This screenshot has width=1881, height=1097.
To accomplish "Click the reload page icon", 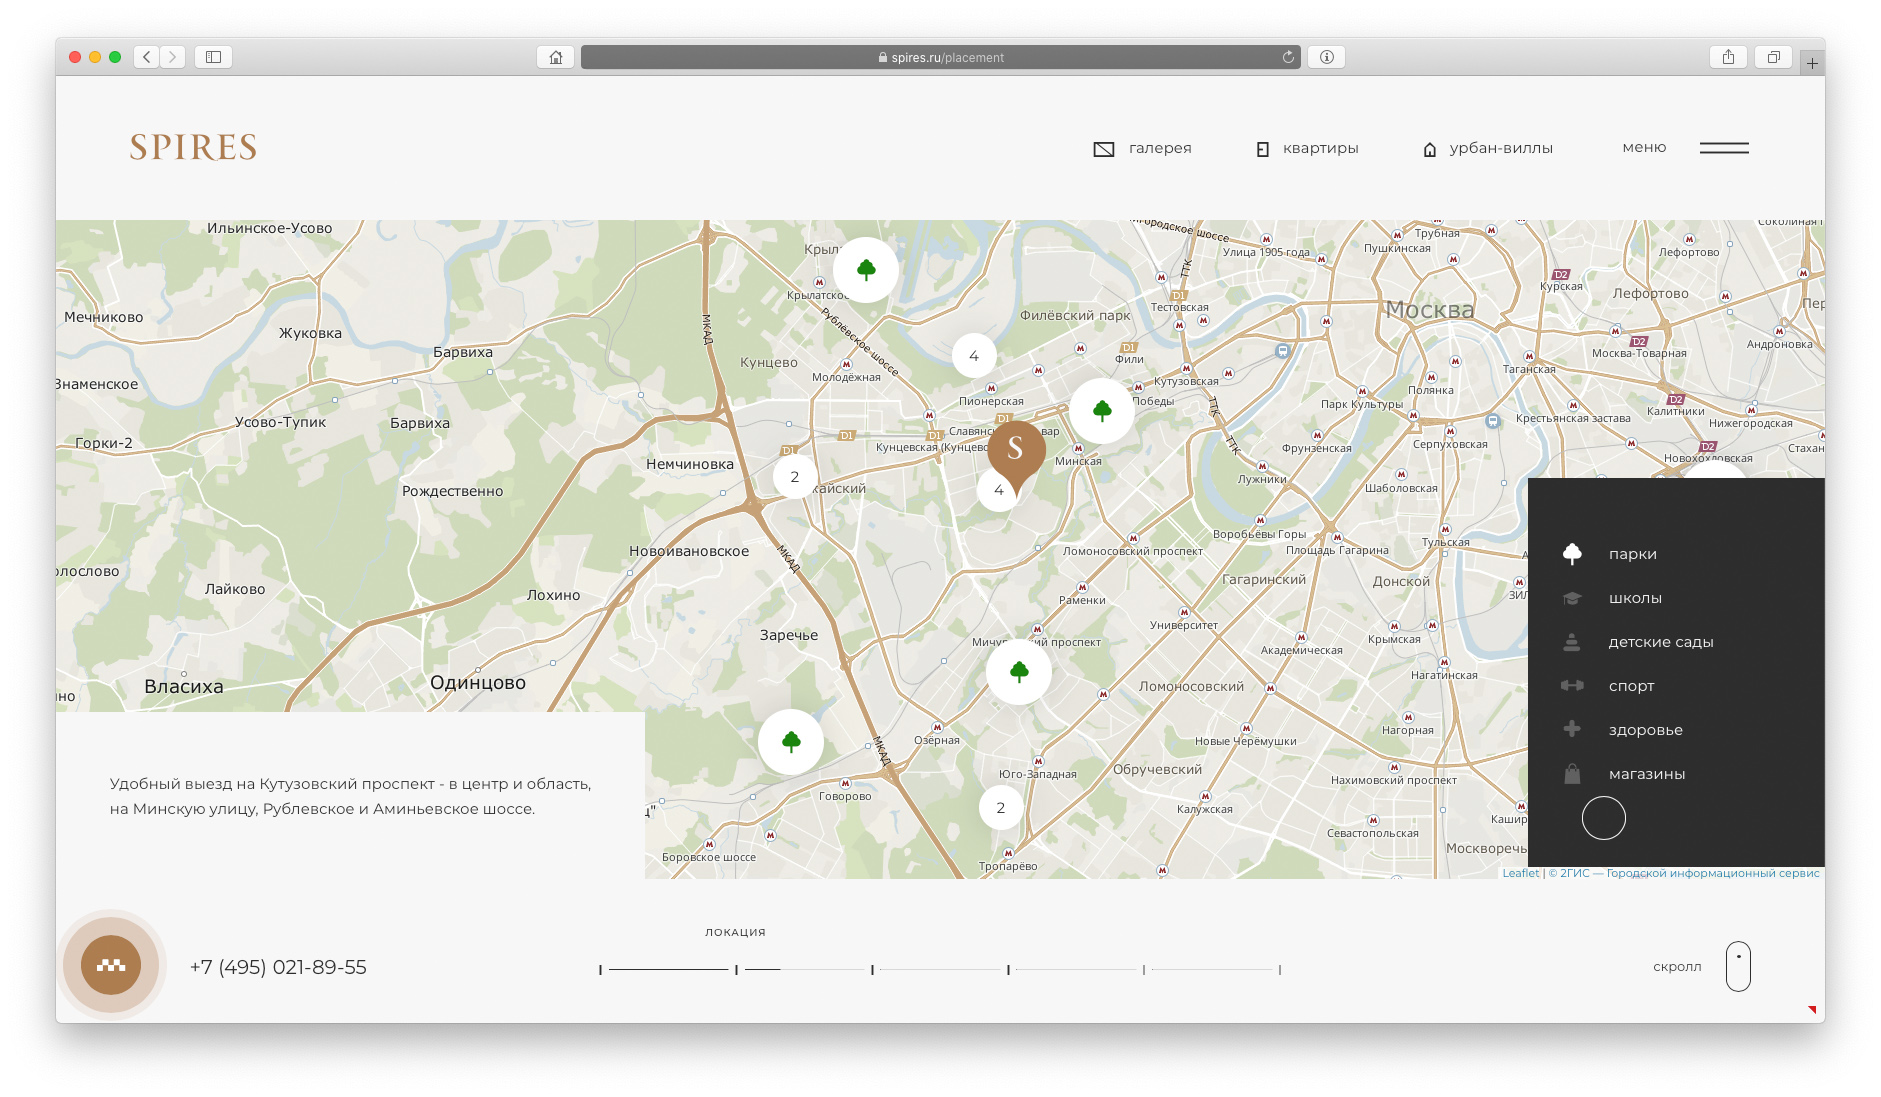I will [x=1288, y=57].
